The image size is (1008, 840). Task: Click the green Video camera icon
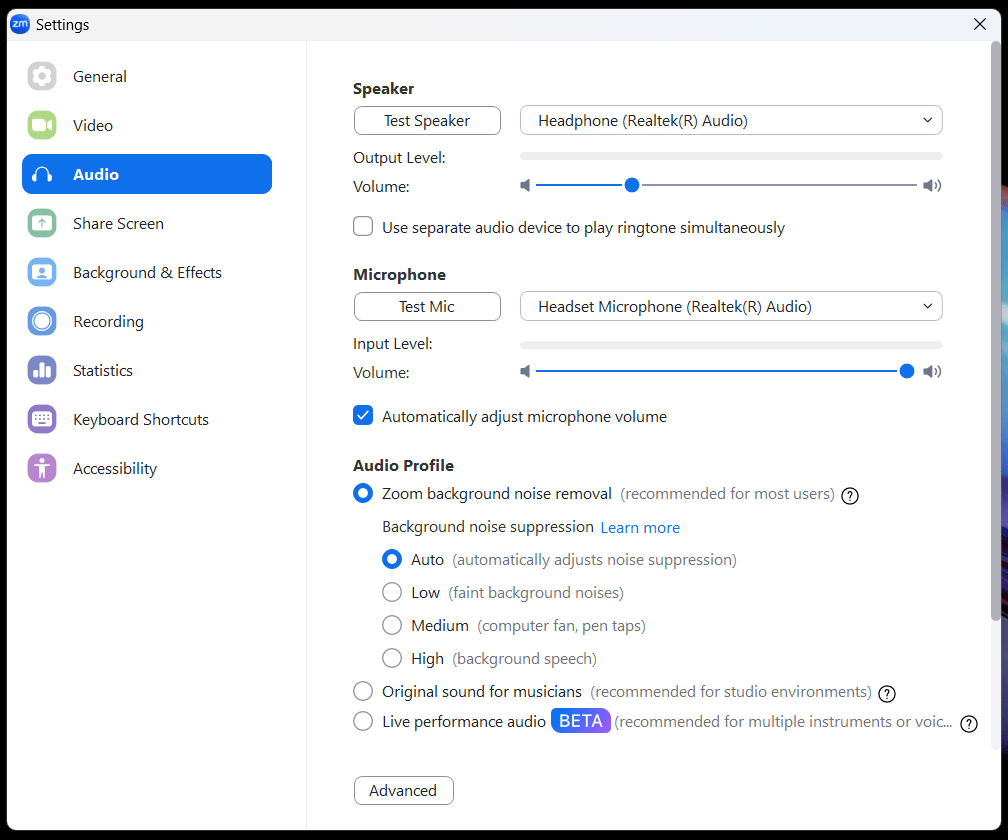click(42, 125)
